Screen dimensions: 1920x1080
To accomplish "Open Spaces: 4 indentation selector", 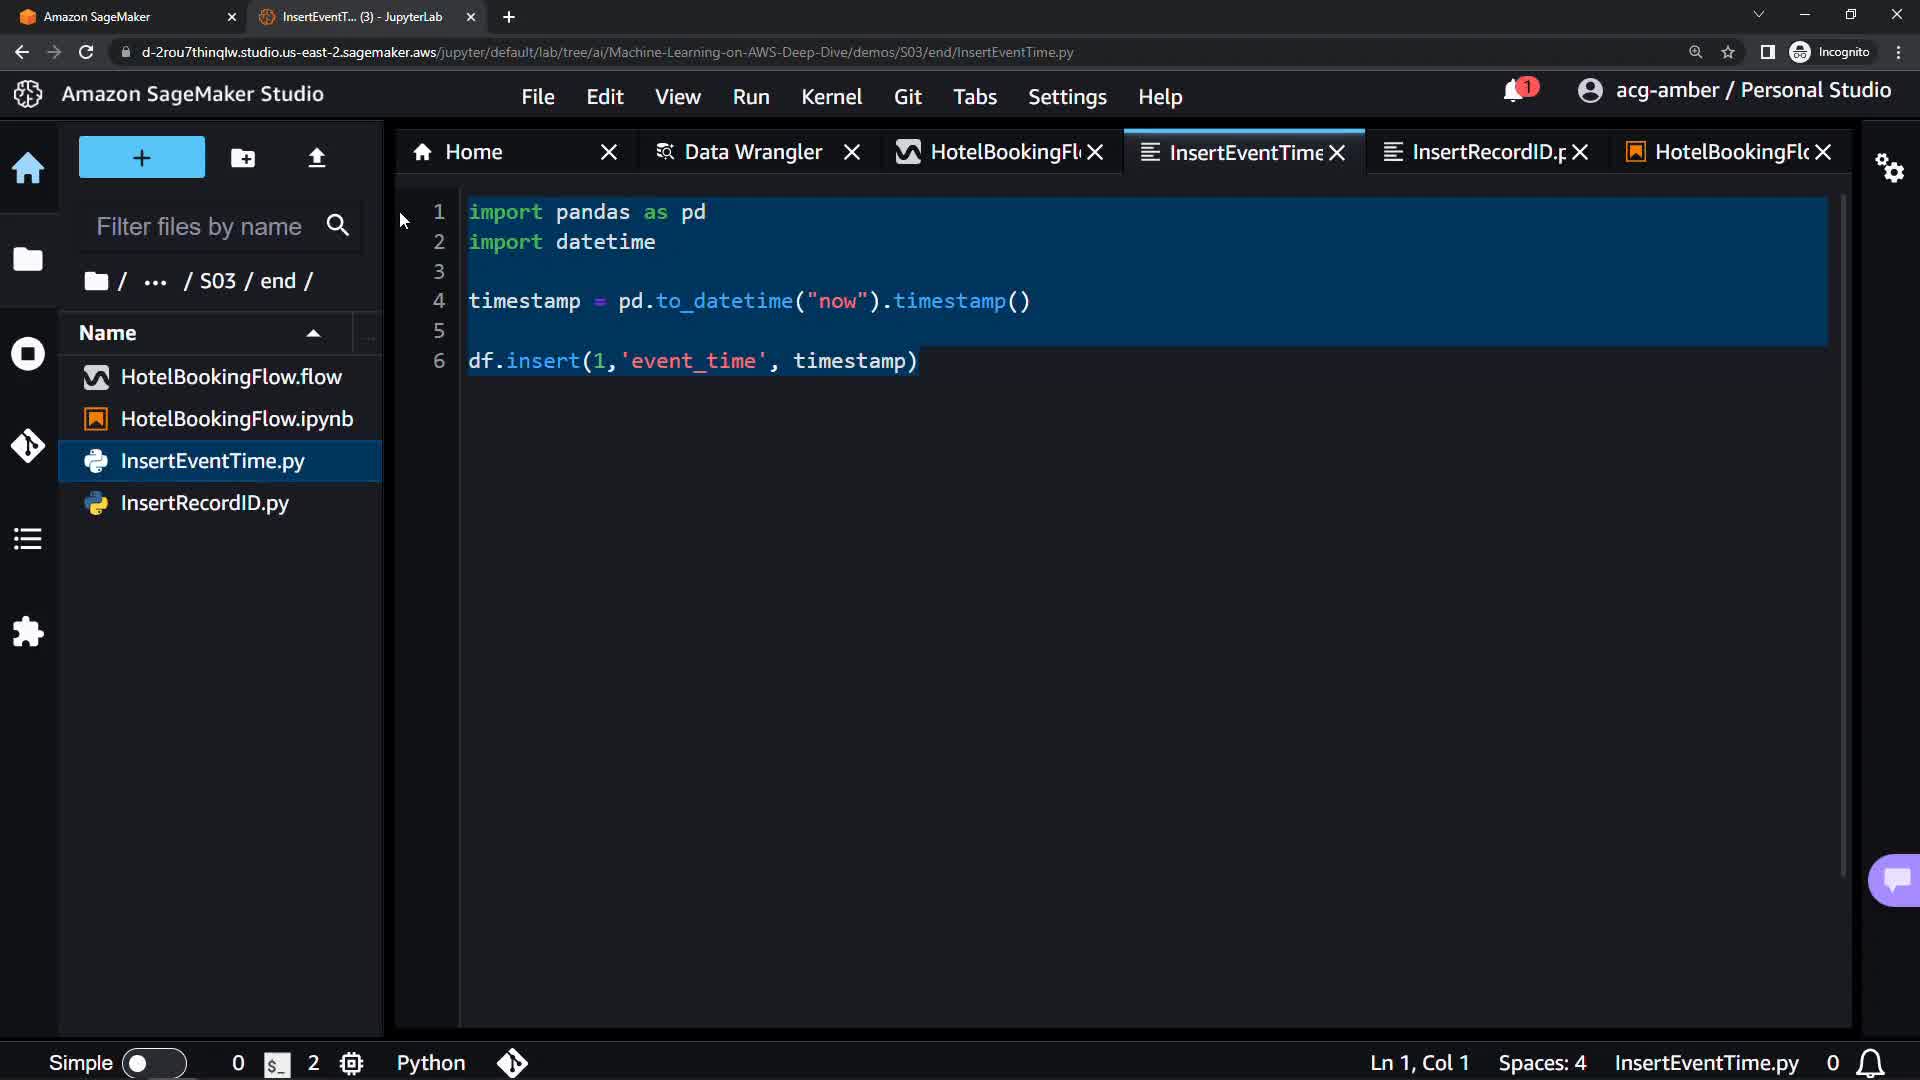I will click(1542, 1063).
